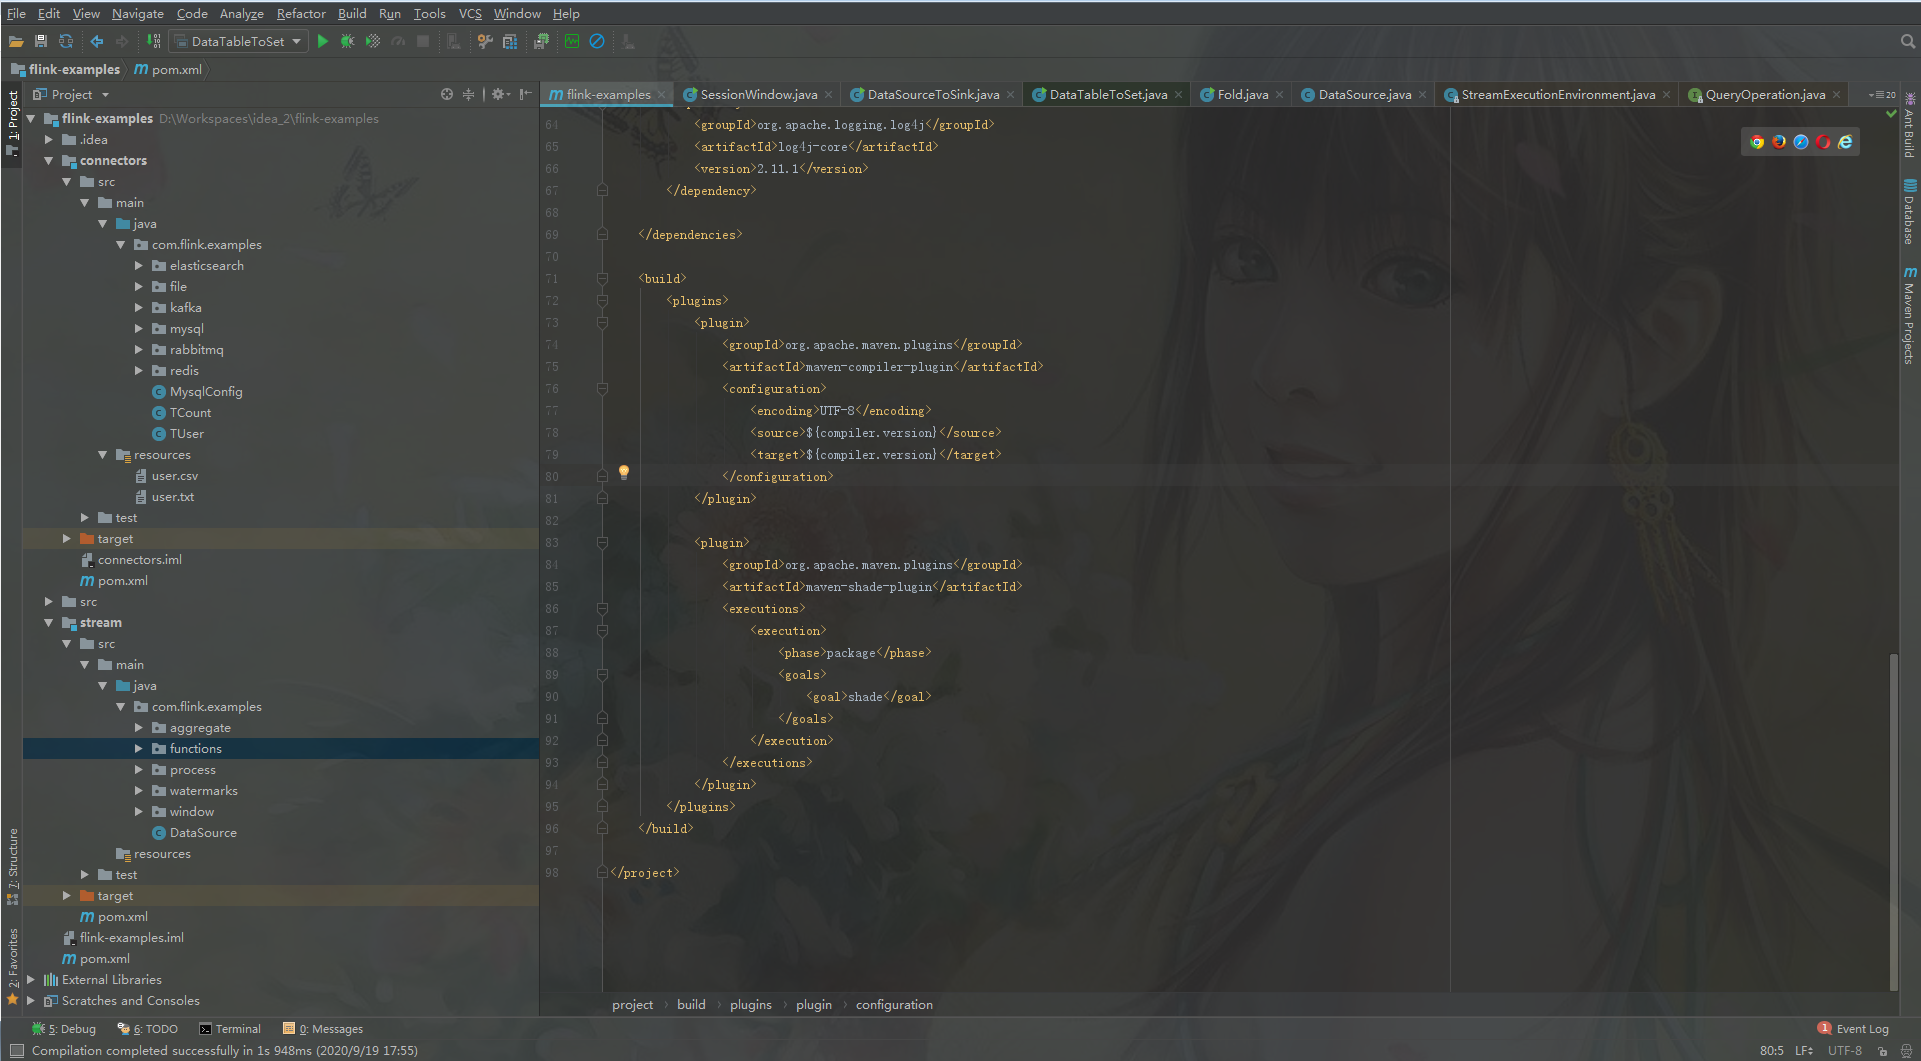Image resolution: width=1921 pixels, height=1061 pixels.
Task: Click the green monitor toolbar icon
Action: tap(572, 41)
